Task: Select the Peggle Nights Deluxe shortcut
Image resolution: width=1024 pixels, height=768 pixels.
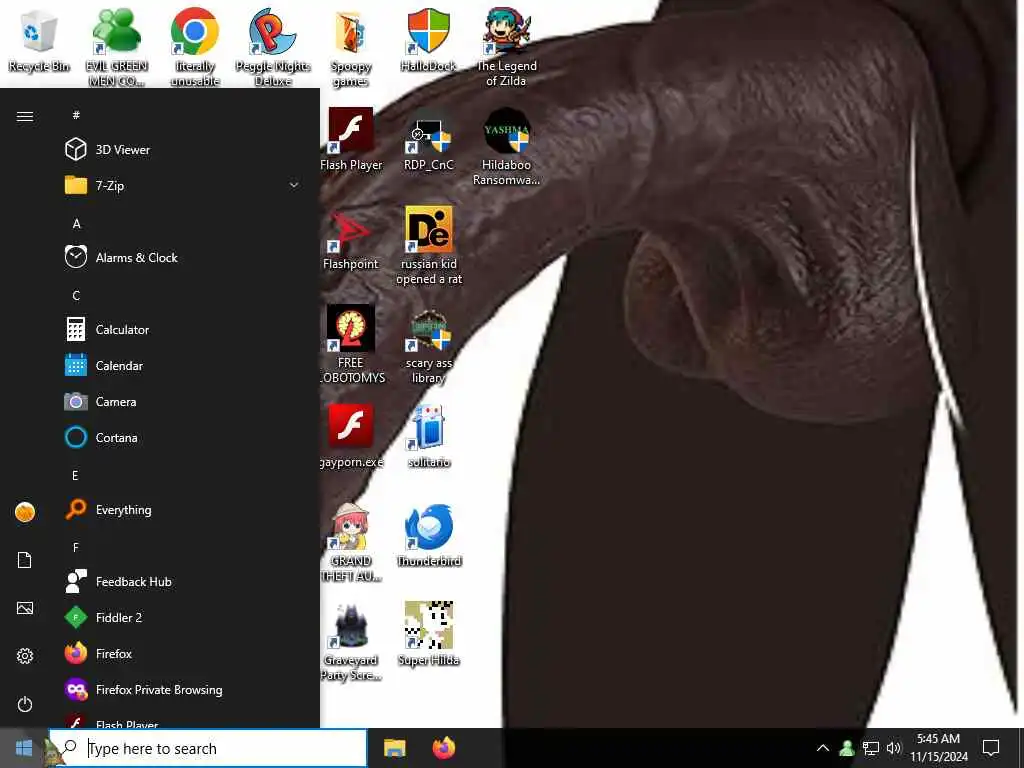Action: tap(273, 47)
